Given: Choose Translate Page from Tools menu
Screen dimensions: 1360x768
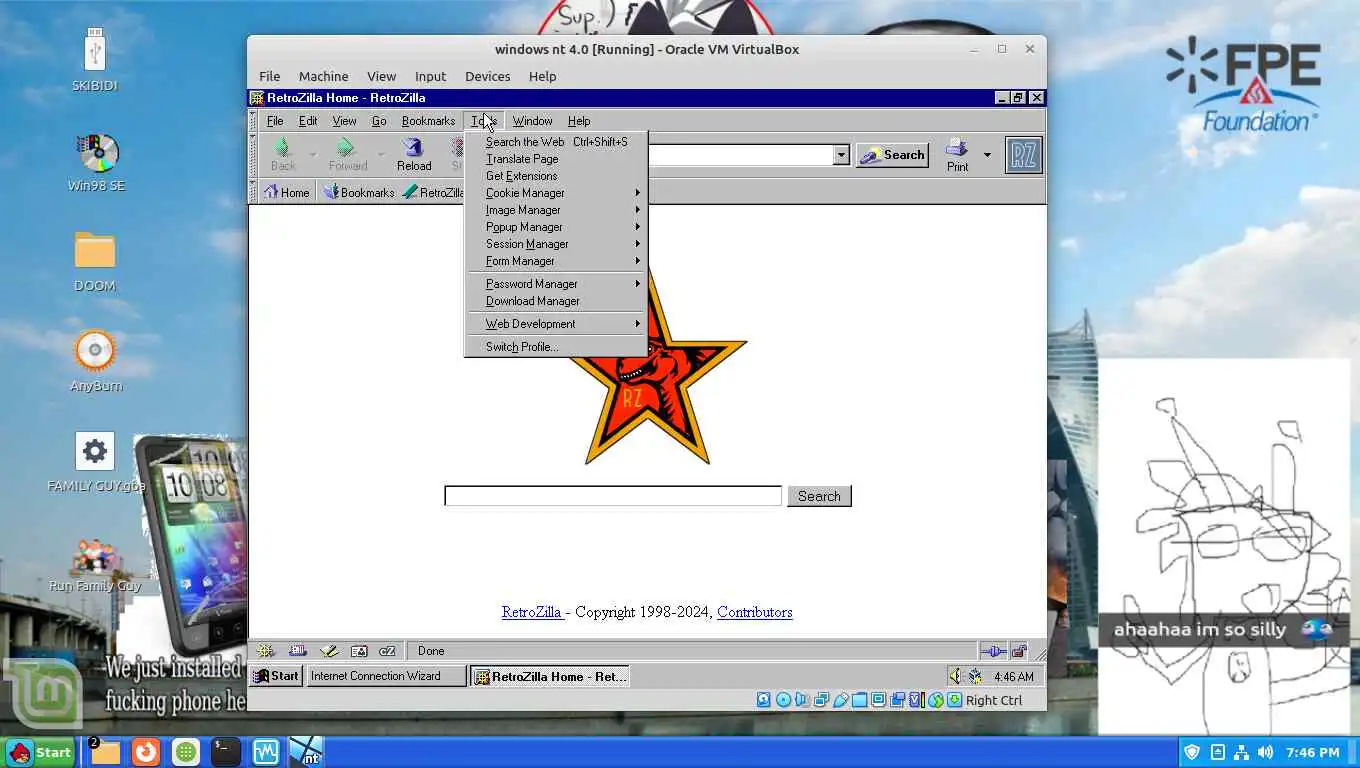Looking at the screenshot, I should (556, 159).
